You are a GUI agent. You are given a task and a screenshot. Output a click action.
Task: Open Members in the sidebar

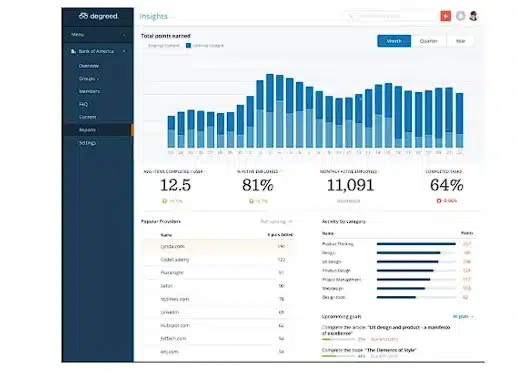click(89, 91)
